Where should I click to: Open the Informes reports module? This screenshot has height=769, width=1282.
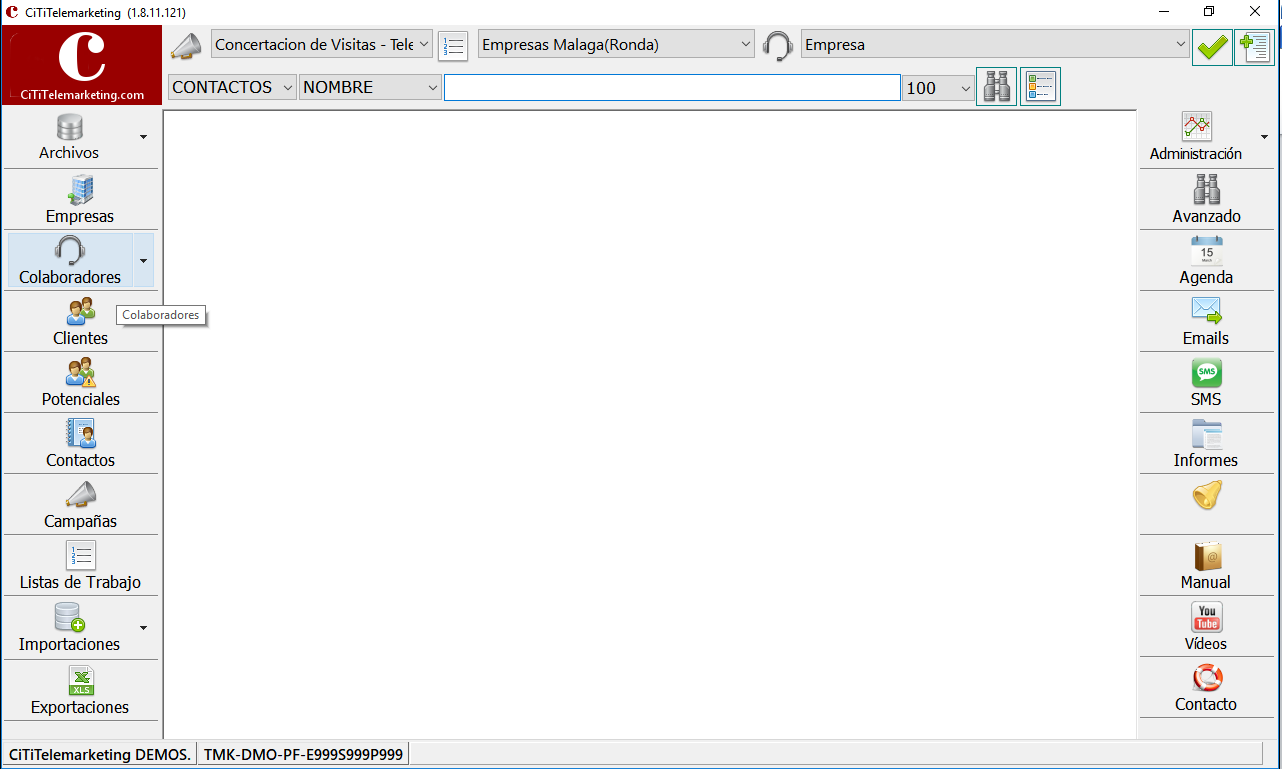(x=1206, y=444)
